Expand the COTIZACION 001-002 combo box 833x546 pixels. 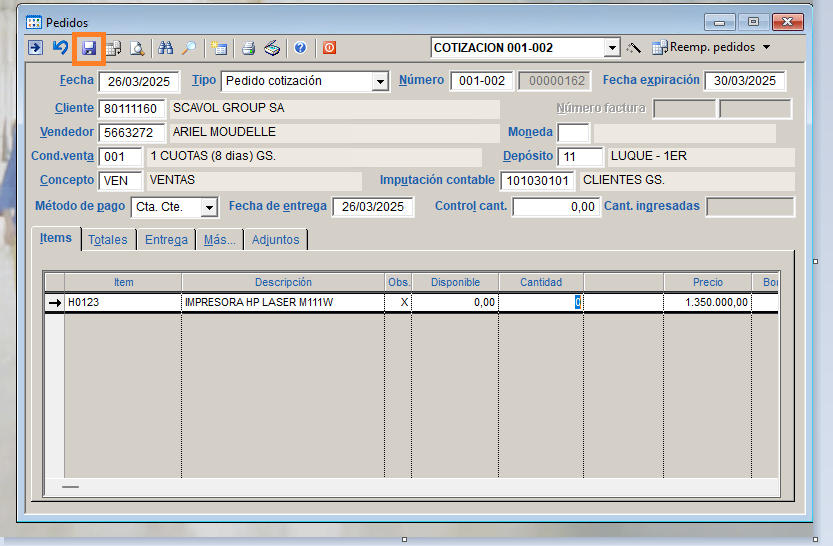(611, 48)
